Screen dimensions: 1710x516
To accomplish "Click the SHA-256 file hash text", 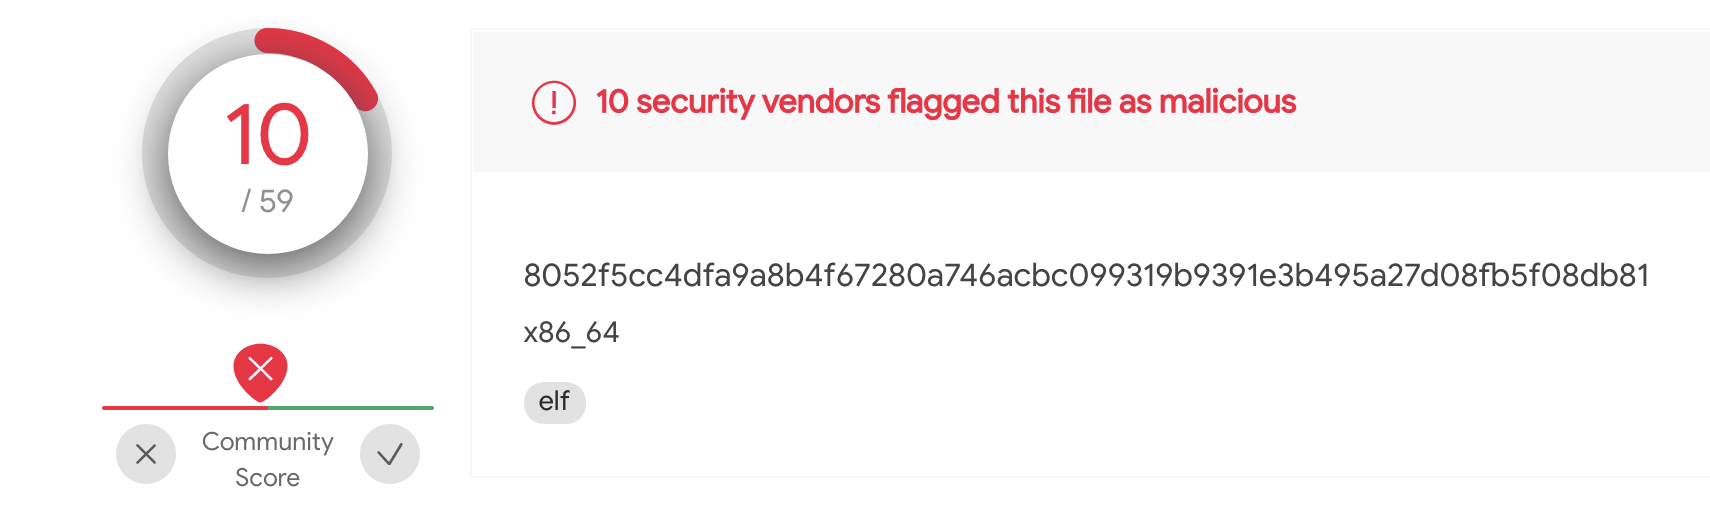I will point(1086,276).
